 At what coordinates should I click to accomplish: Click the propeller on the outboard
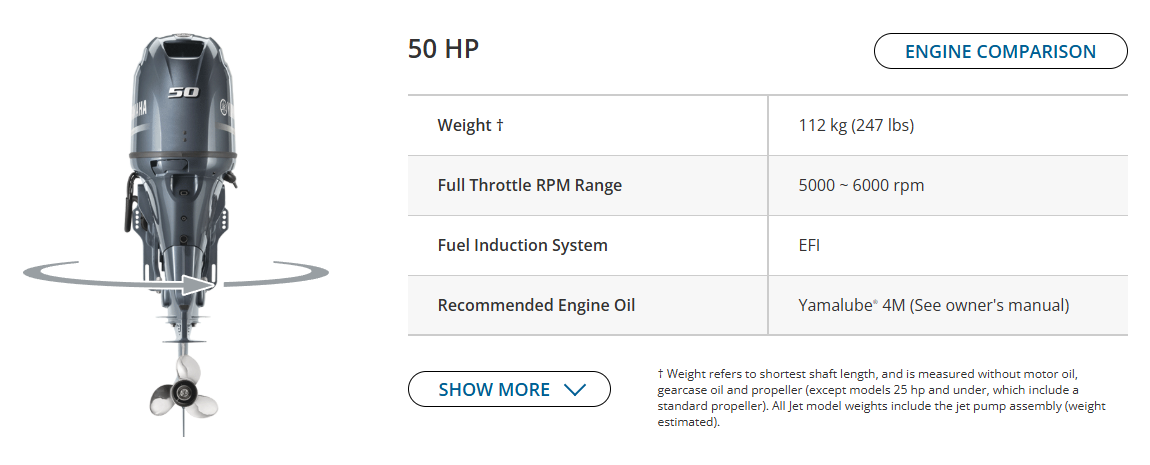(x=182, y=395)
